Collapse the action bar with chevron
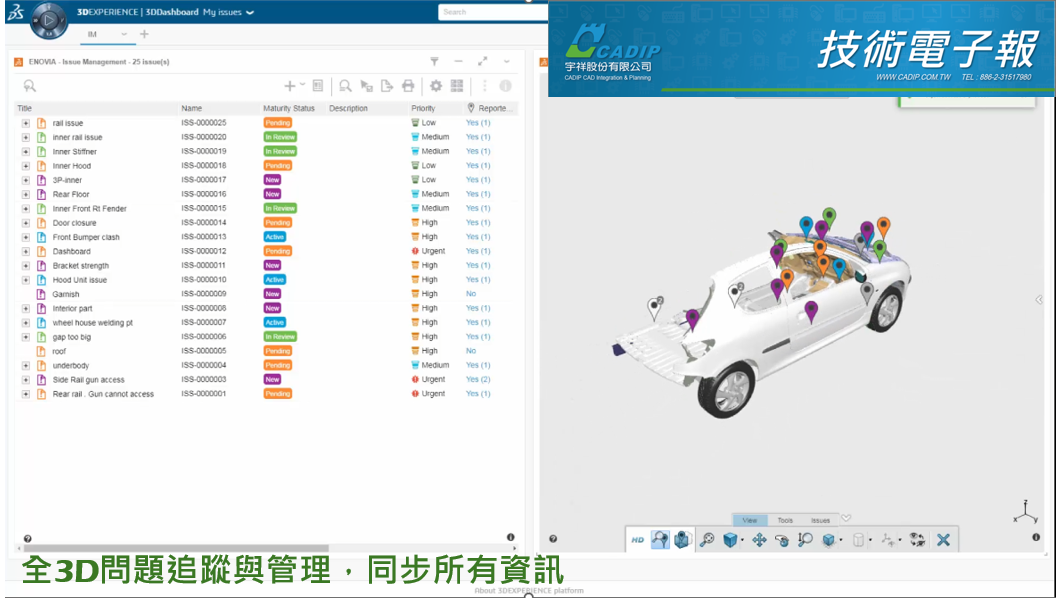Viewport: 1056px width, 610px height. coord(846,518)
